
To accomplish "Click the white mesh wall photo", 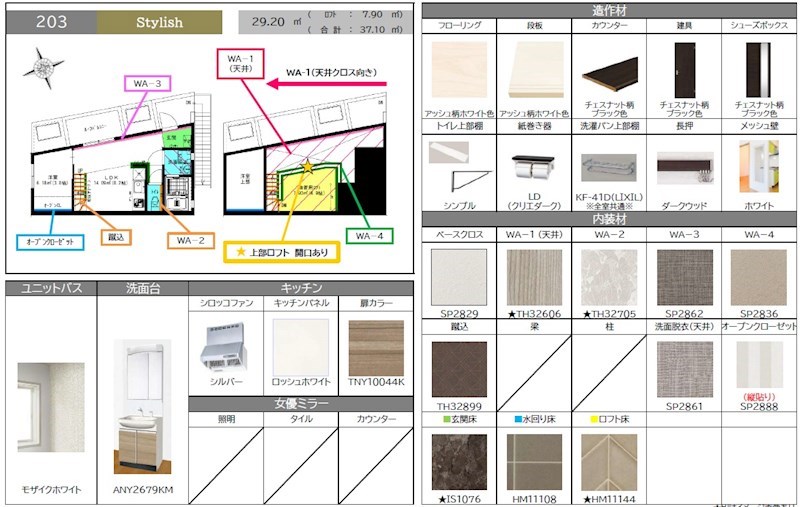I will click(x=758, y=166).
